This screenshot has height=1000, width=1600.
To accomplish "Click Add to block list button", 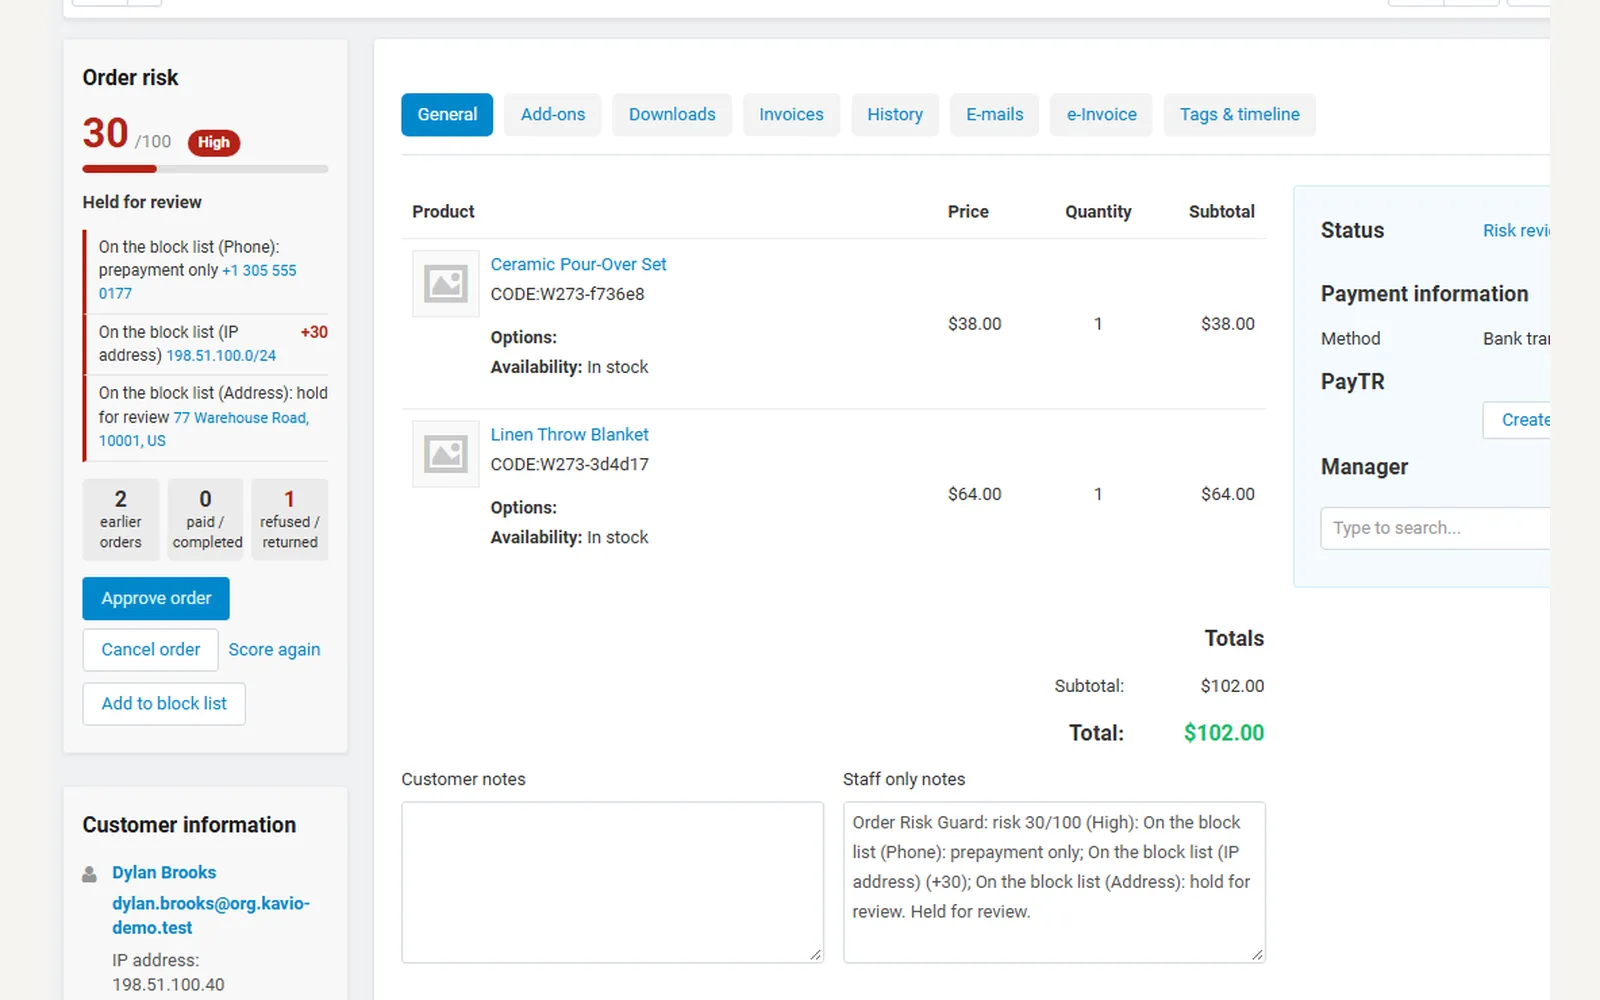I will point(164,704).
